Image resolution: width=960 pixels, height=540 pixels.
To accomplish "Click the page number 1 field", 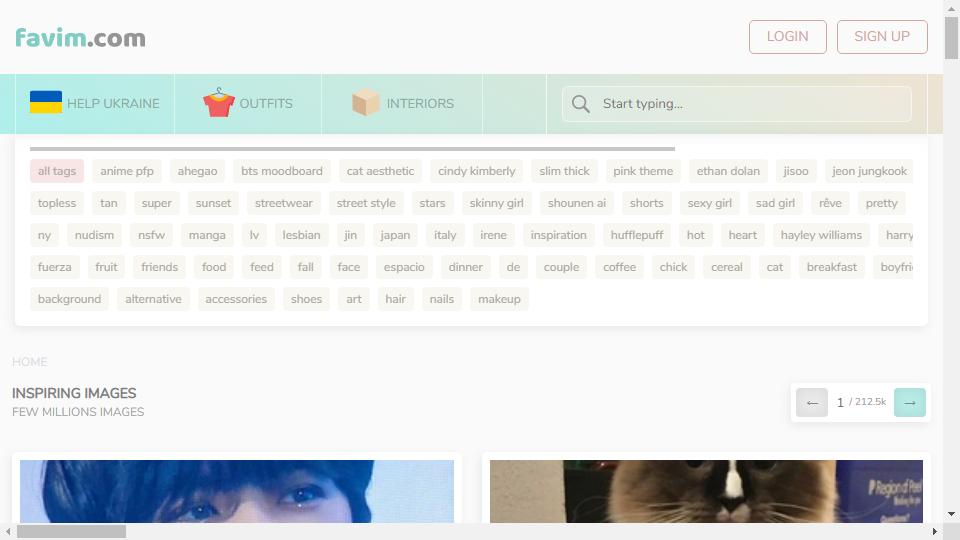I will pos(840,402).
